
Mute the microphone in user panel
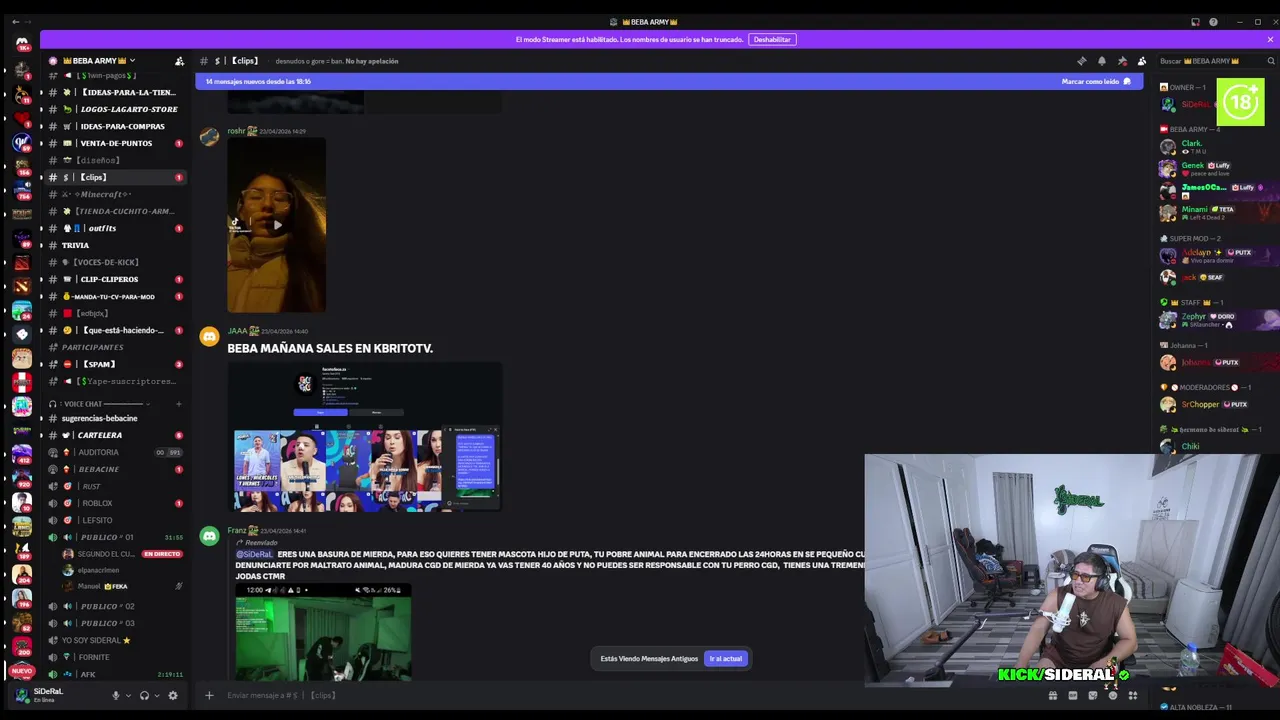pyautogui.click(x=116, y=696)
